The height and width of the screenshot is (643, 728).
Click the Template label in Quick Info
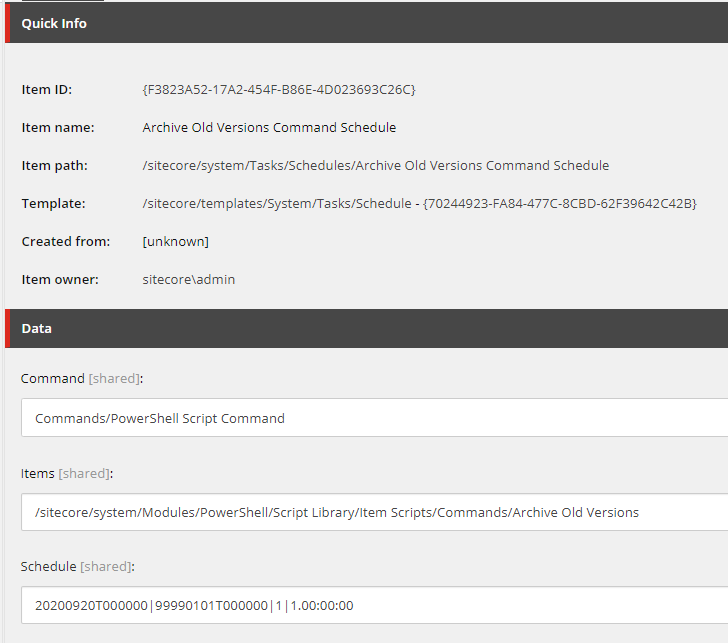point(53,203)
